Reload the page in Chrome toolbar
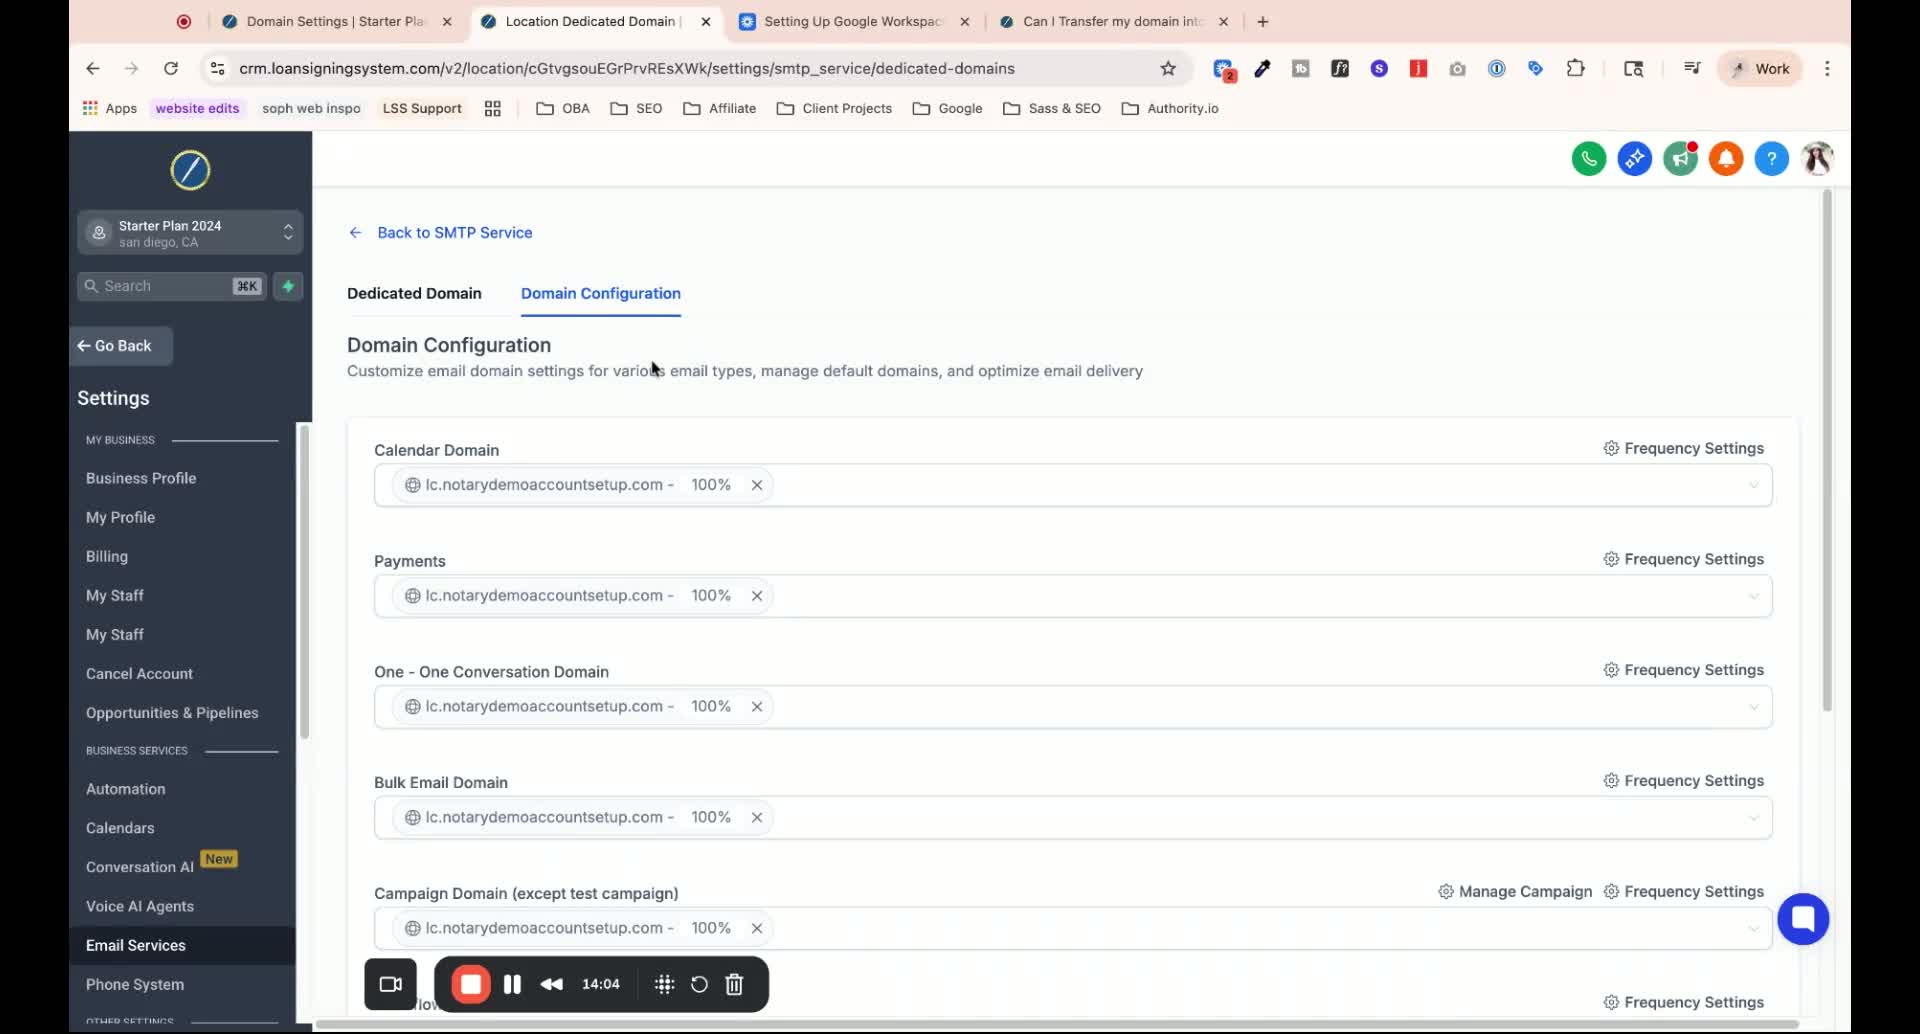The height and width of the screenshot is (1034, 1920). 171,68
